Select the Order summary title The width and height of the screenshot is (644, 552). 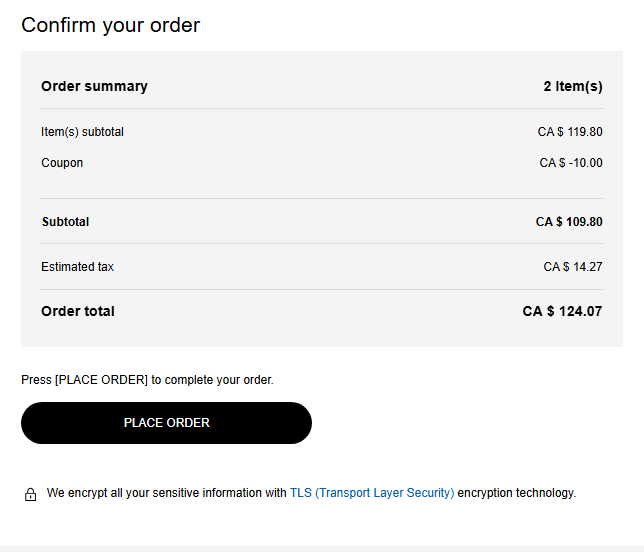click(x=94, y=86)
